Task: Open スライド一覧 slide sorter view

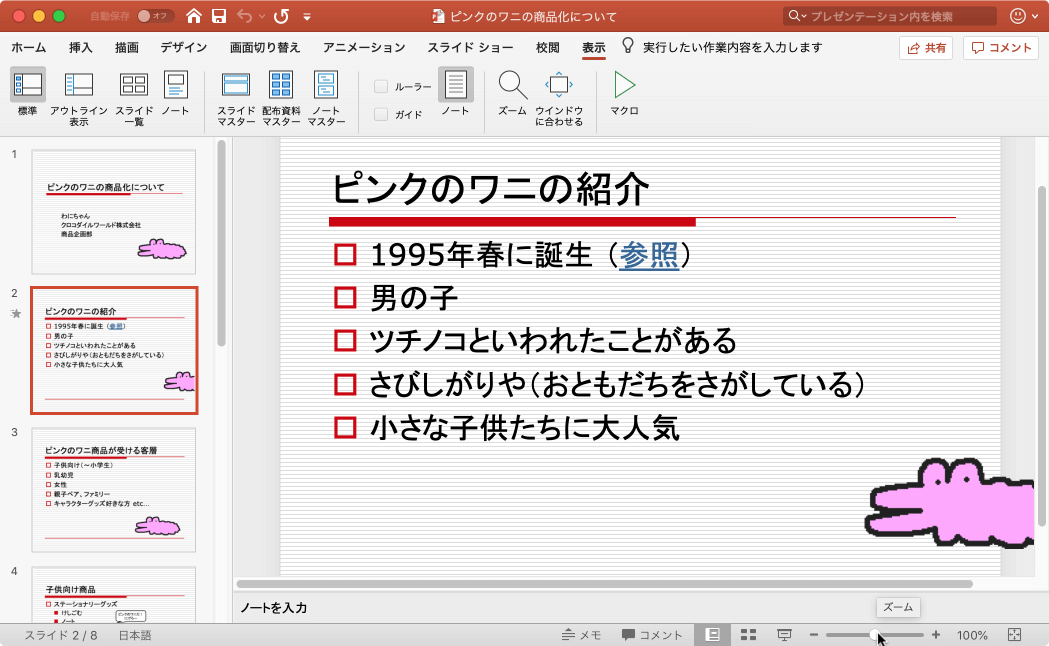Action: pos(134,85)
